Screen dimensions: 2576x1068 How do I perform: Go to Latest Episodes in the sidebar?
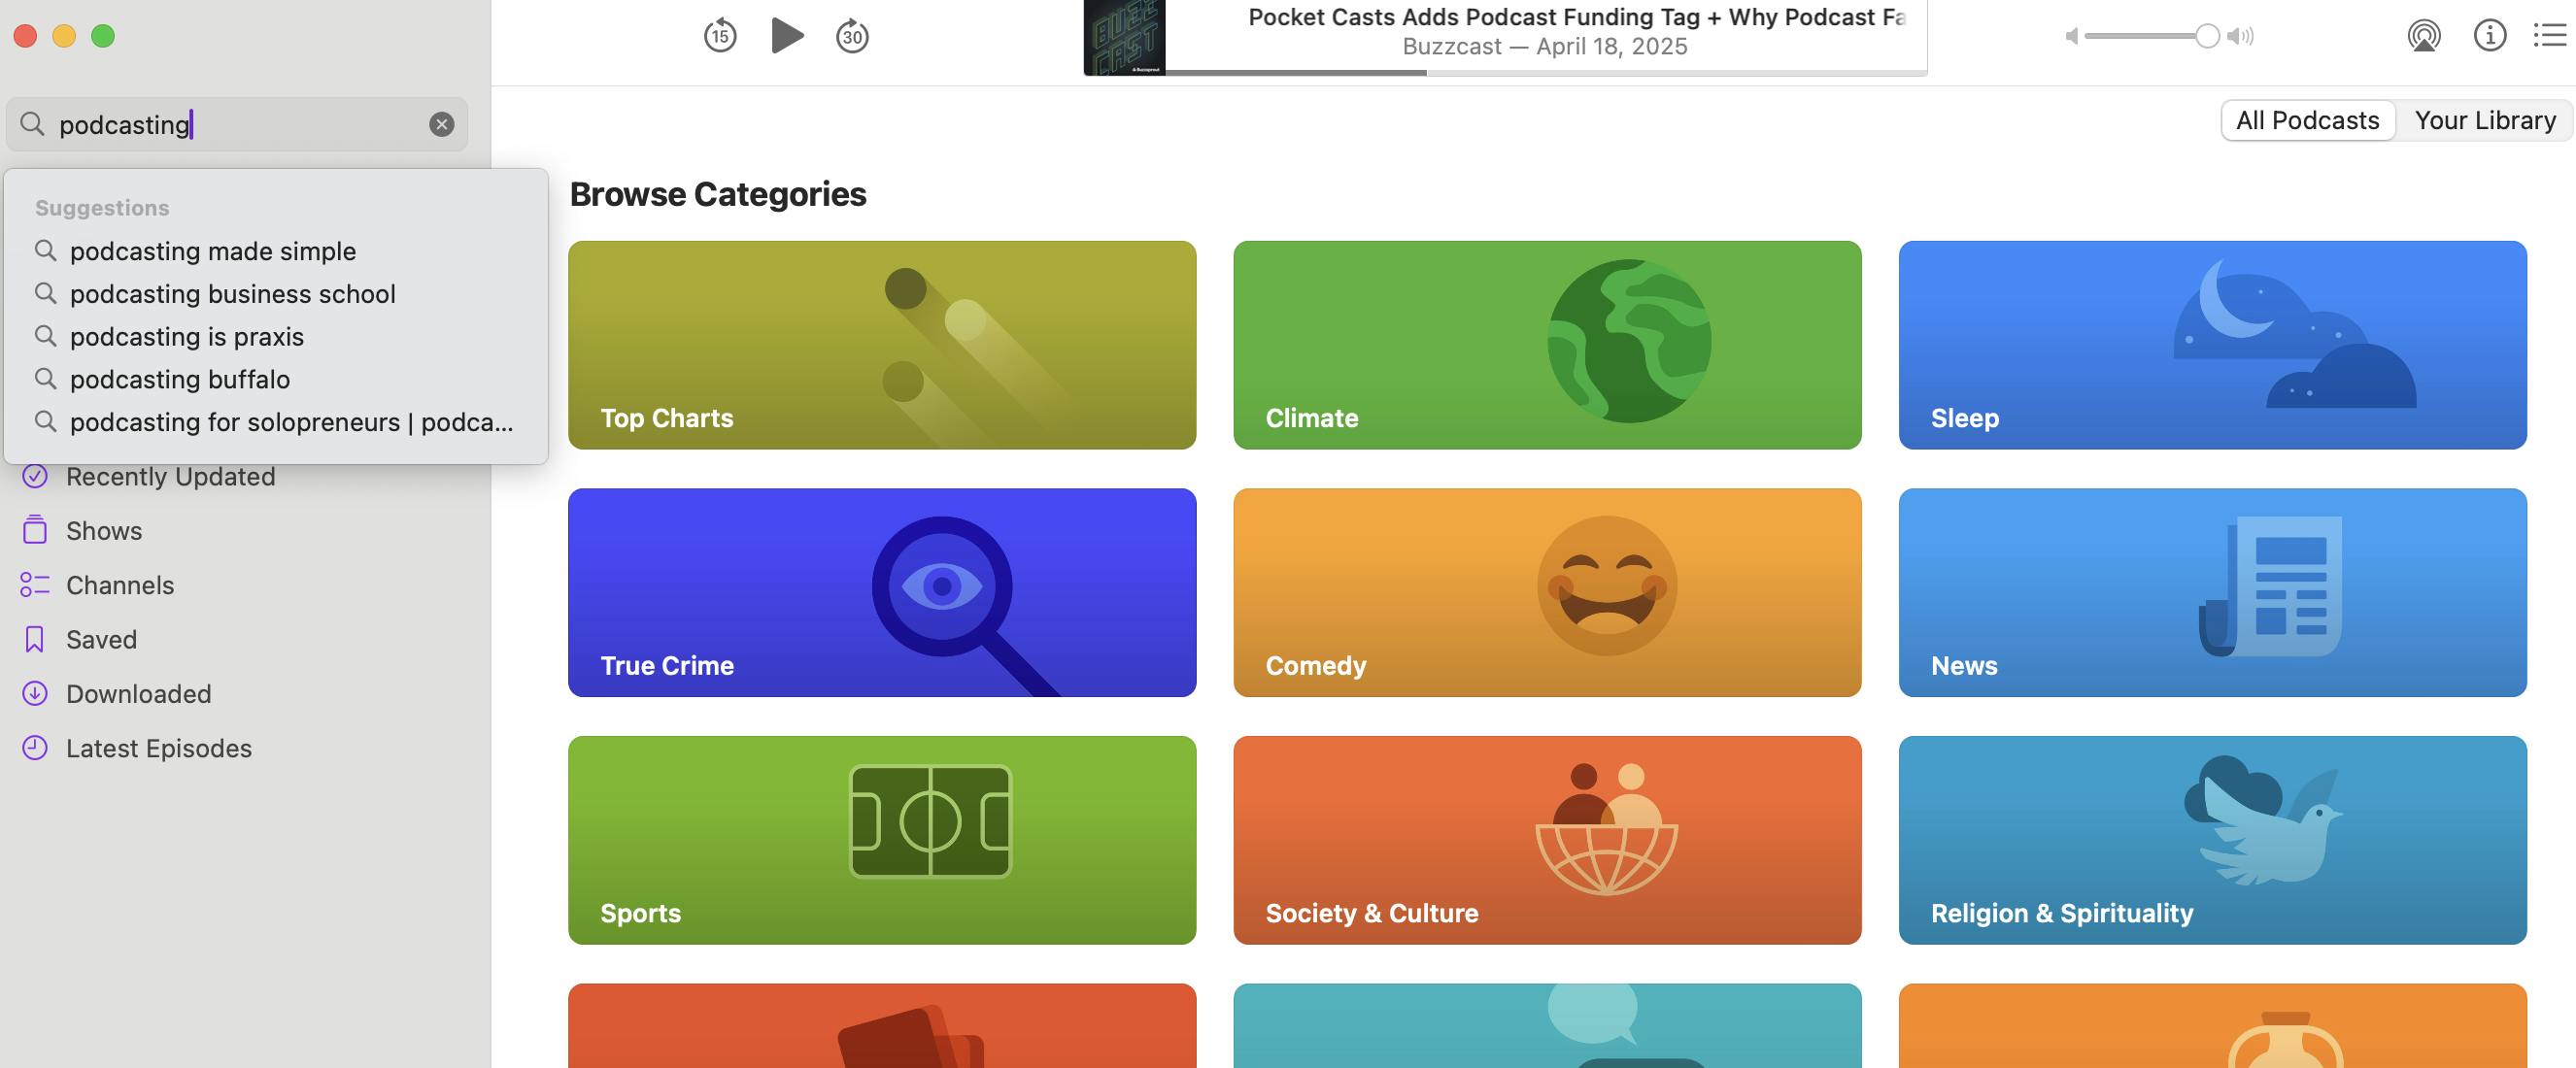point(158,748)
